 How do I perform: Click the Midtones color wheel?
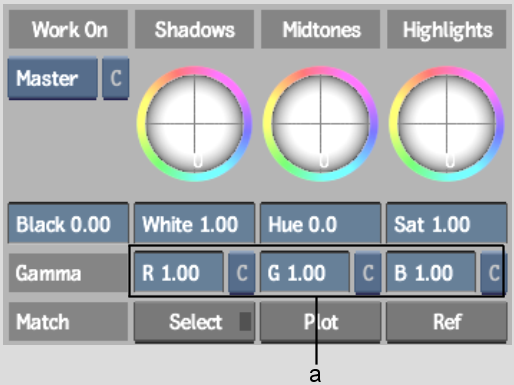click(x=321, y=124)
